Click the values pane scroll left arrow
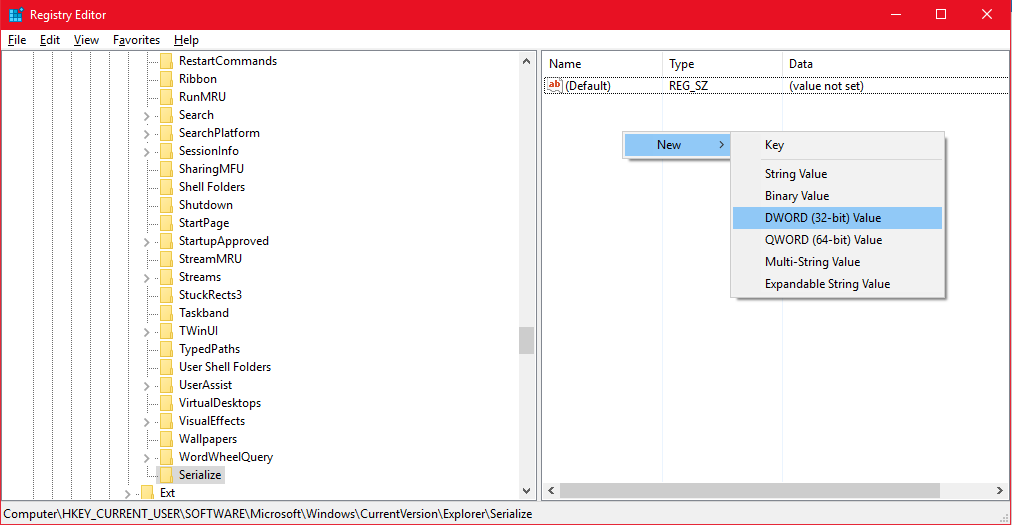Viewport: 1012px width, 525px height. 551,491
